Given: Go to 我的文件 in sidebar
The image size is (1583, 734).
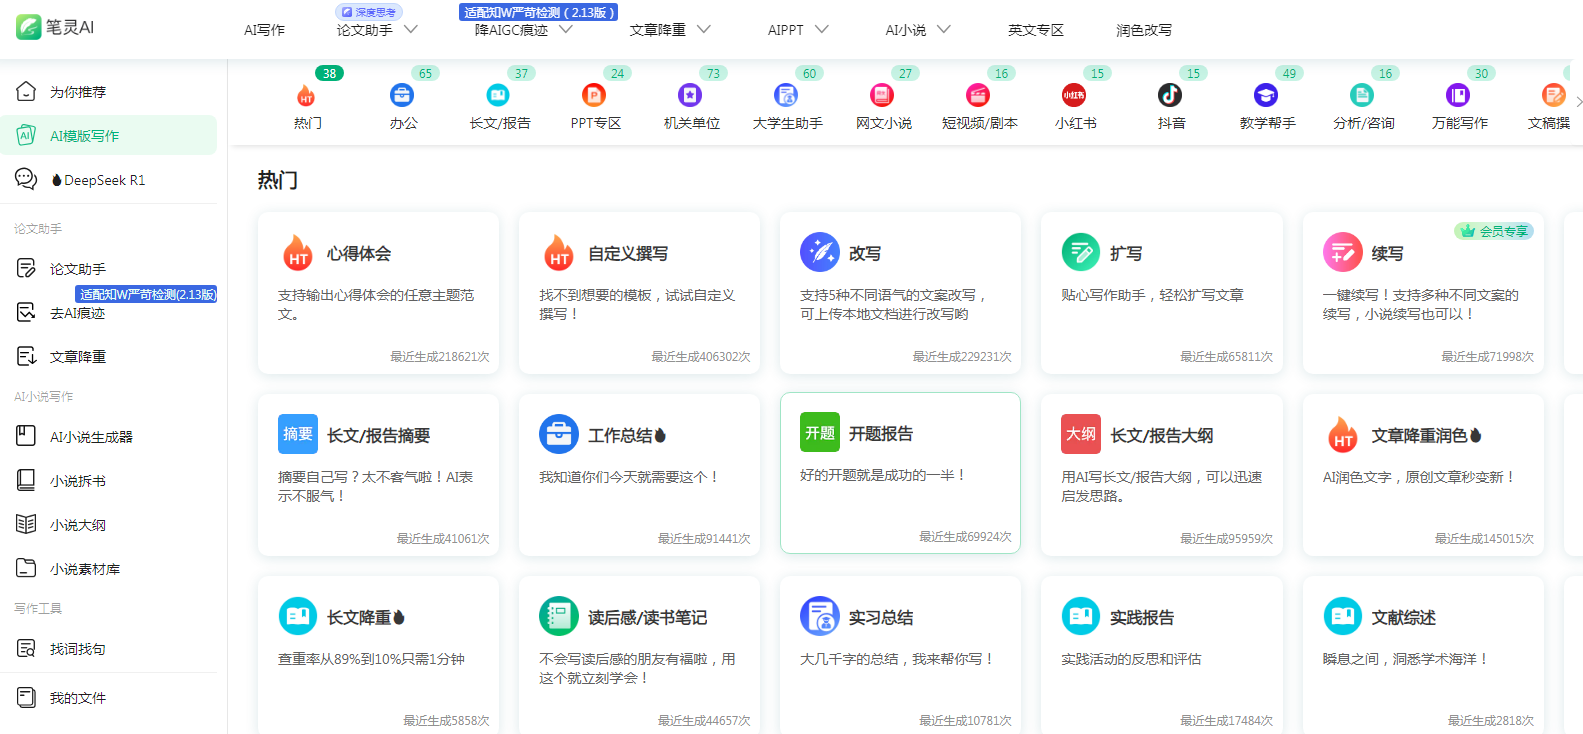Looking at the screenshot, I should click(78, 698).
